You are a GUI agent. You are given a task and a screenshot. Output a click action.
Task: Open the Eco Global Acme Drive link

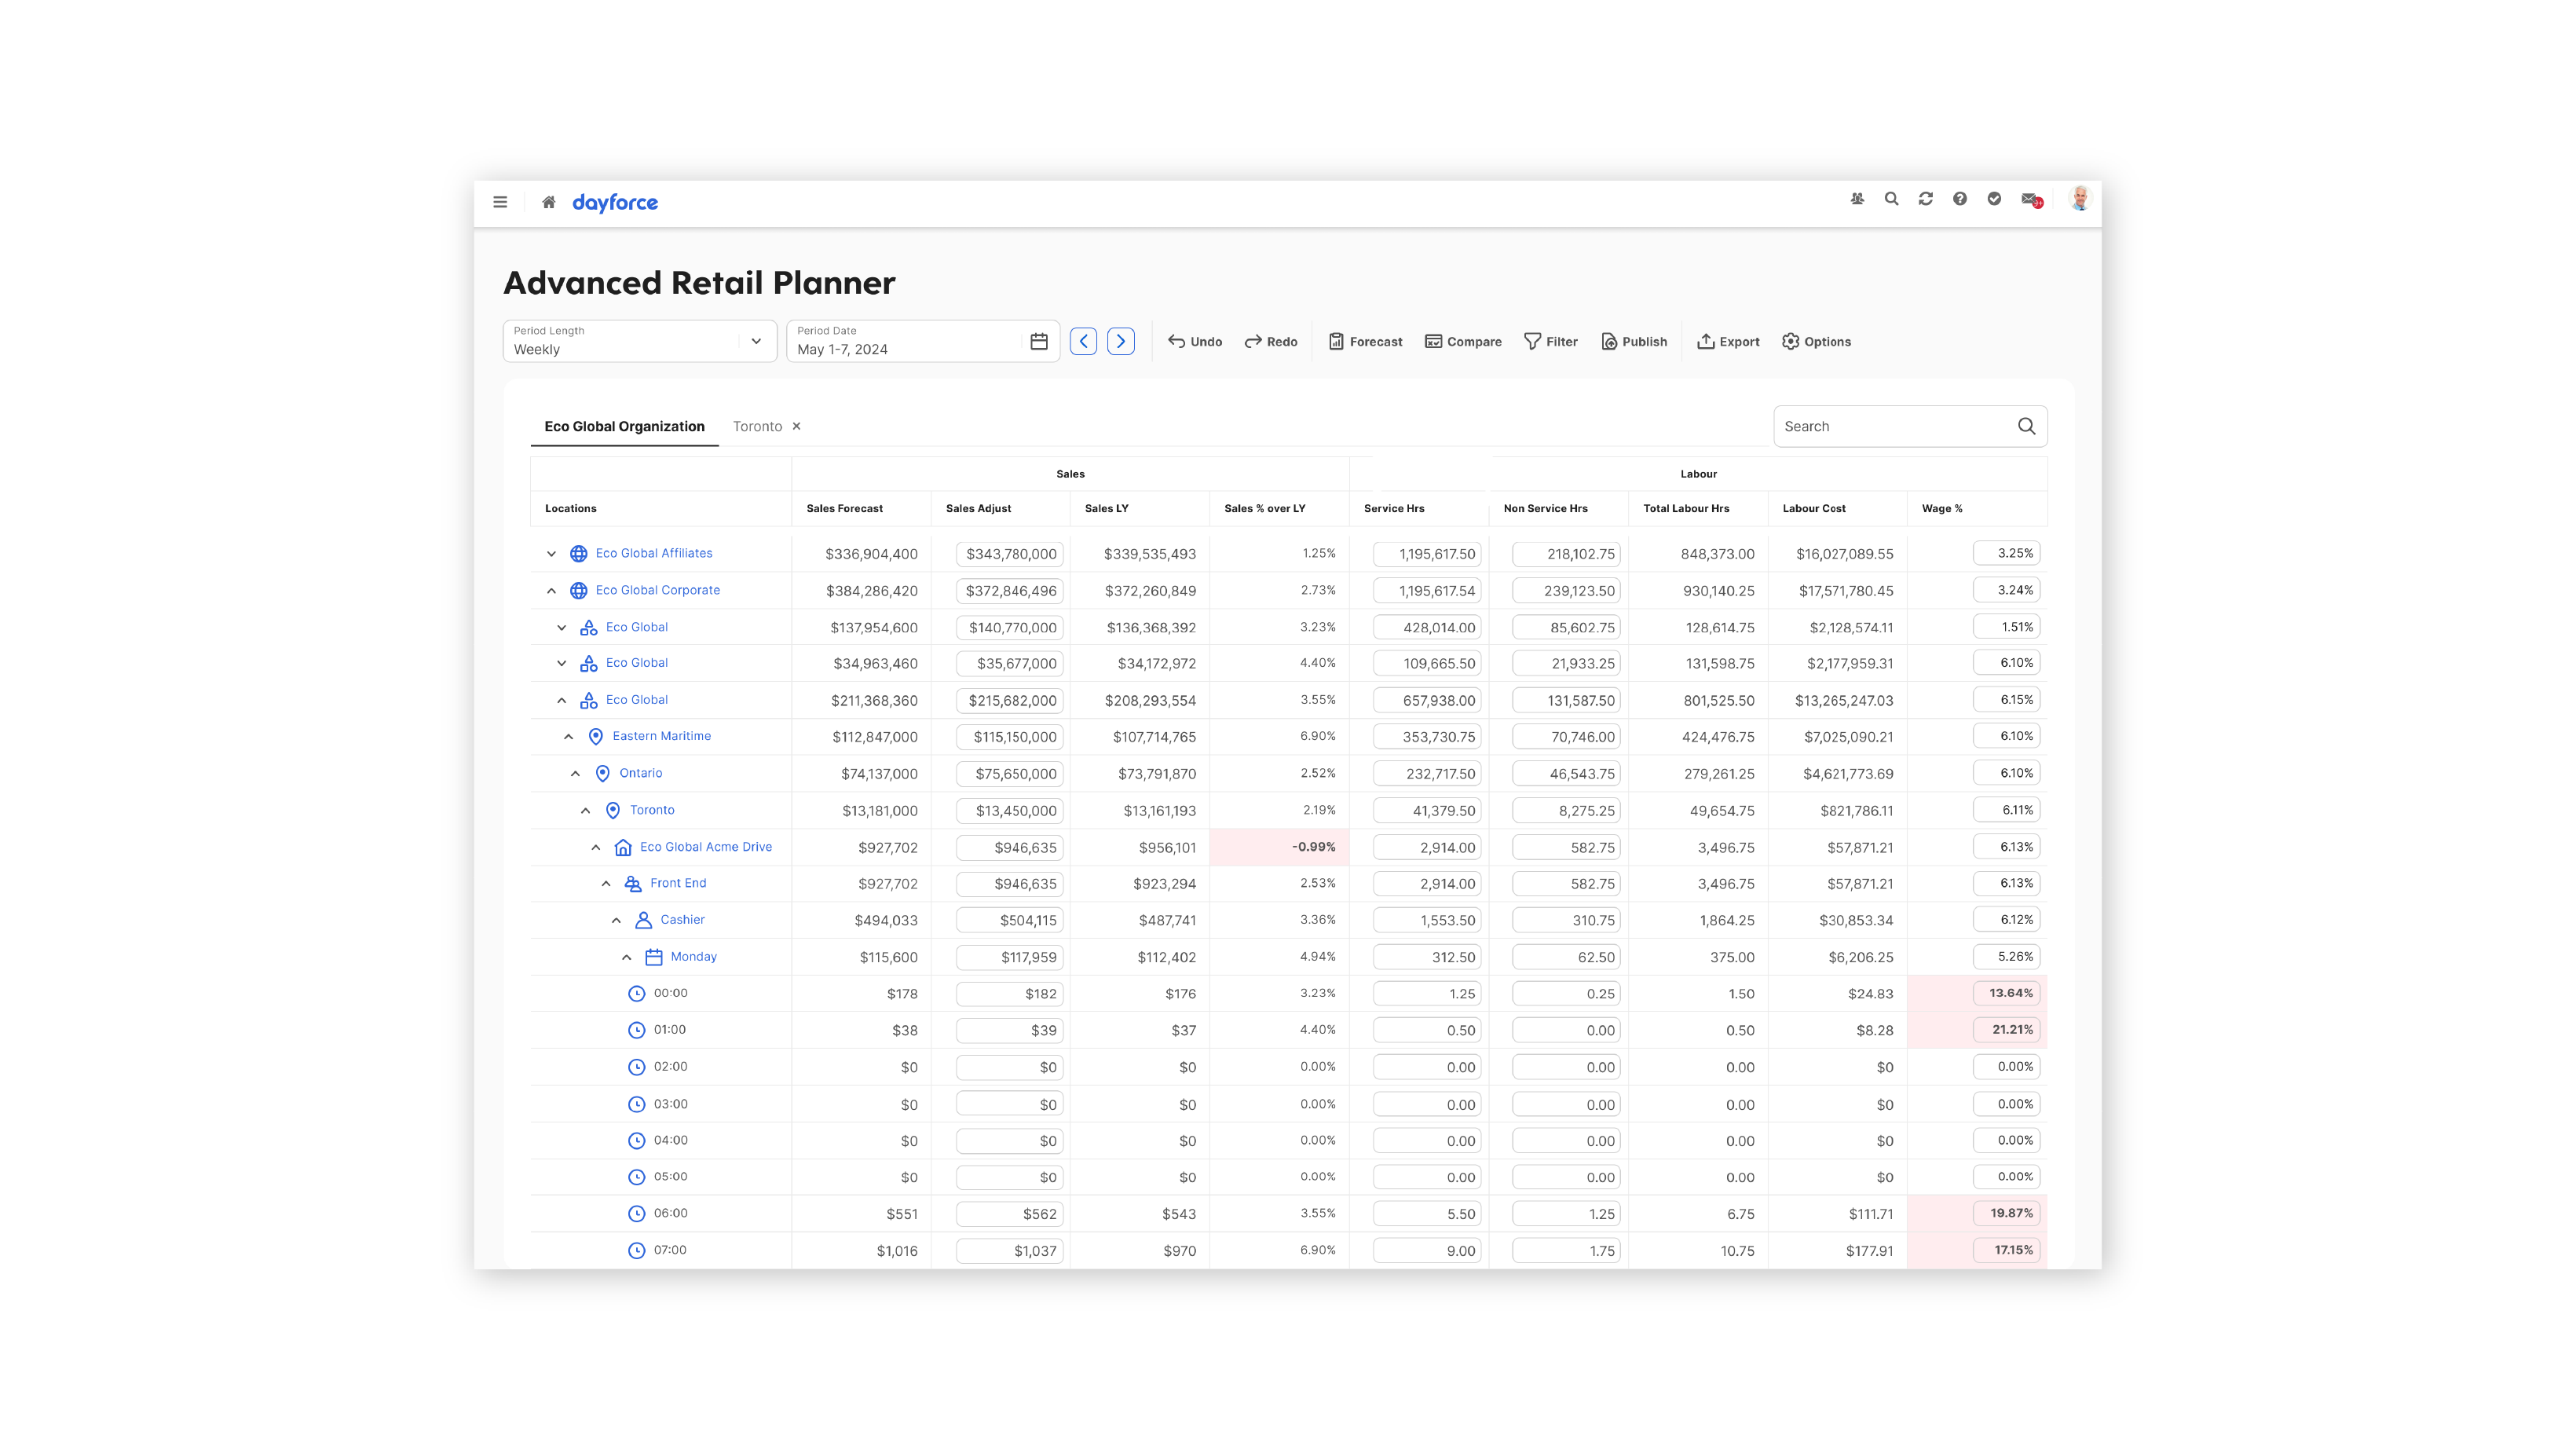(706, 847)
